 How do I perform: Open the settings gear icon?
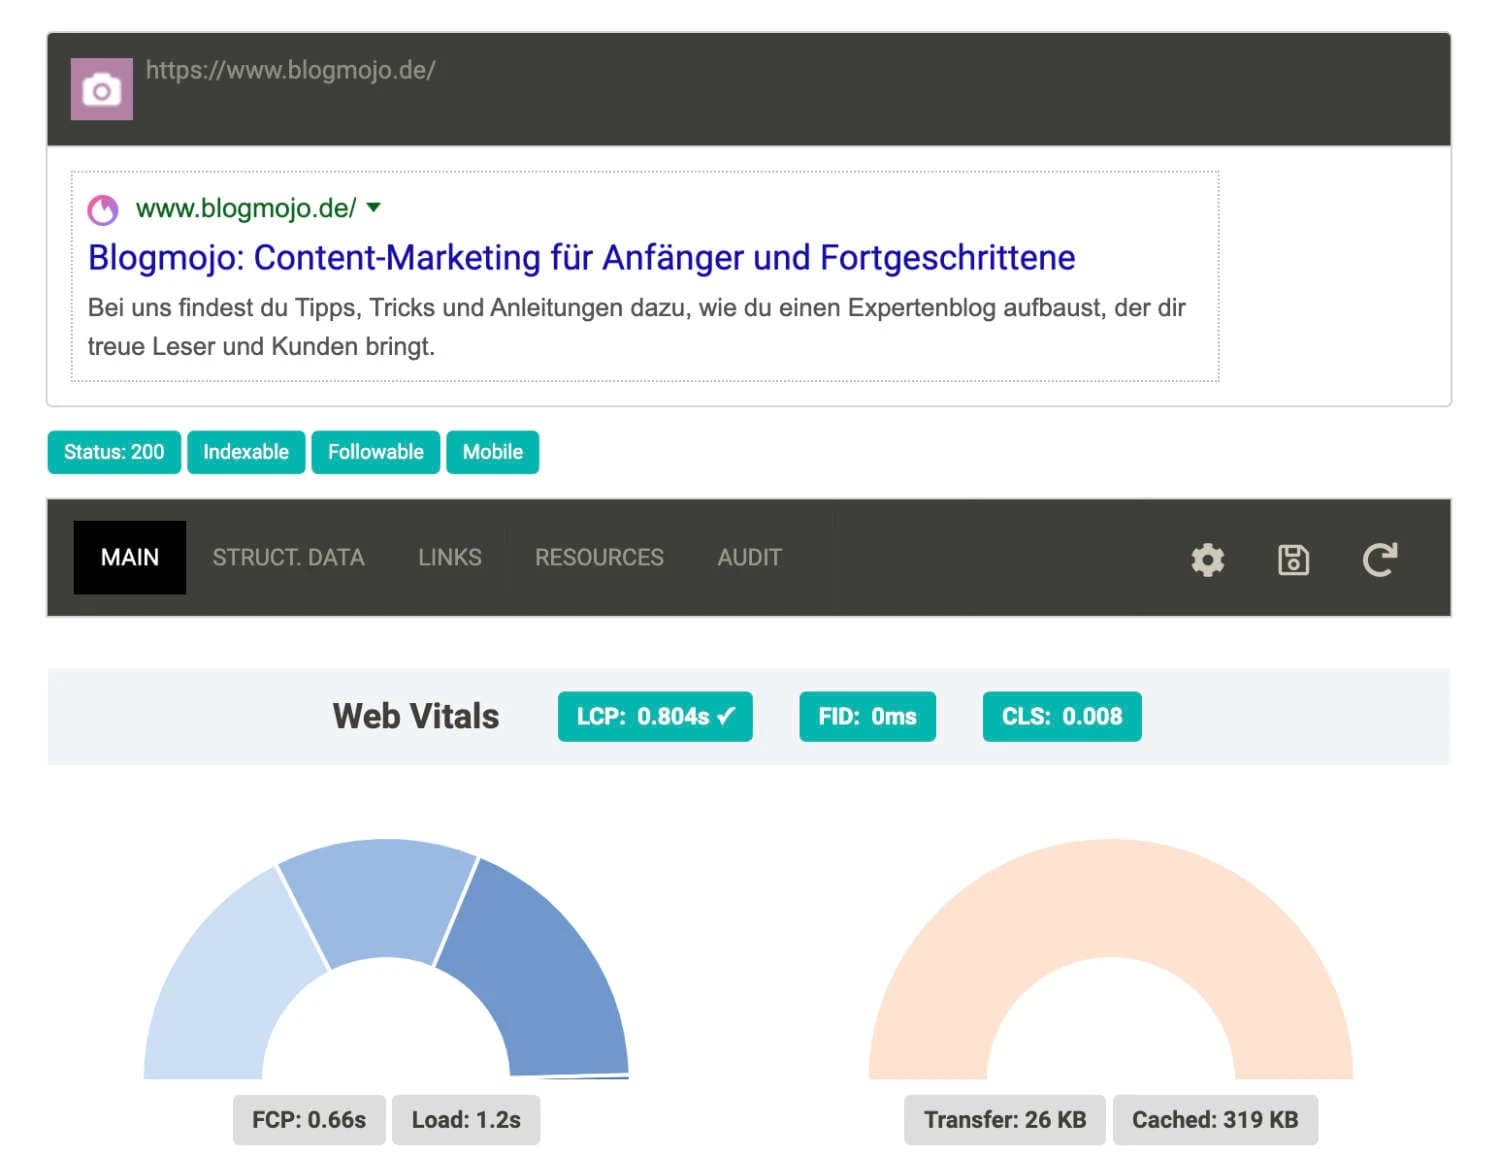[x=1207, y=559]
